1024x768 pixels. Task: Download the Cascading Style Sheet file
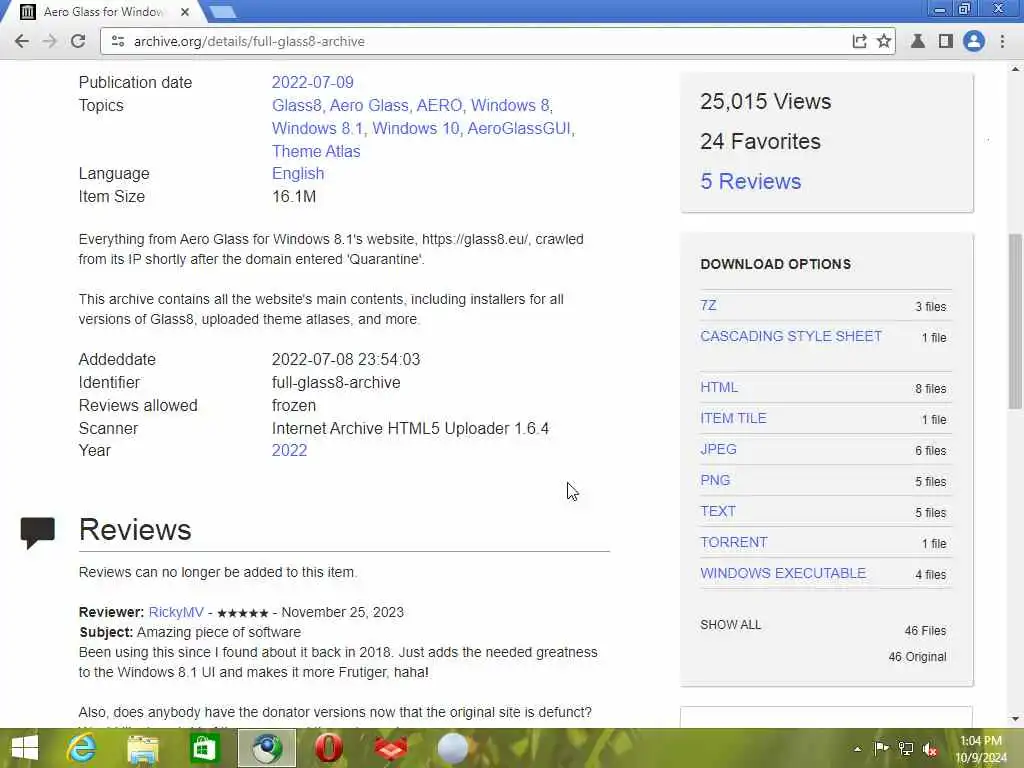(791, 336)
